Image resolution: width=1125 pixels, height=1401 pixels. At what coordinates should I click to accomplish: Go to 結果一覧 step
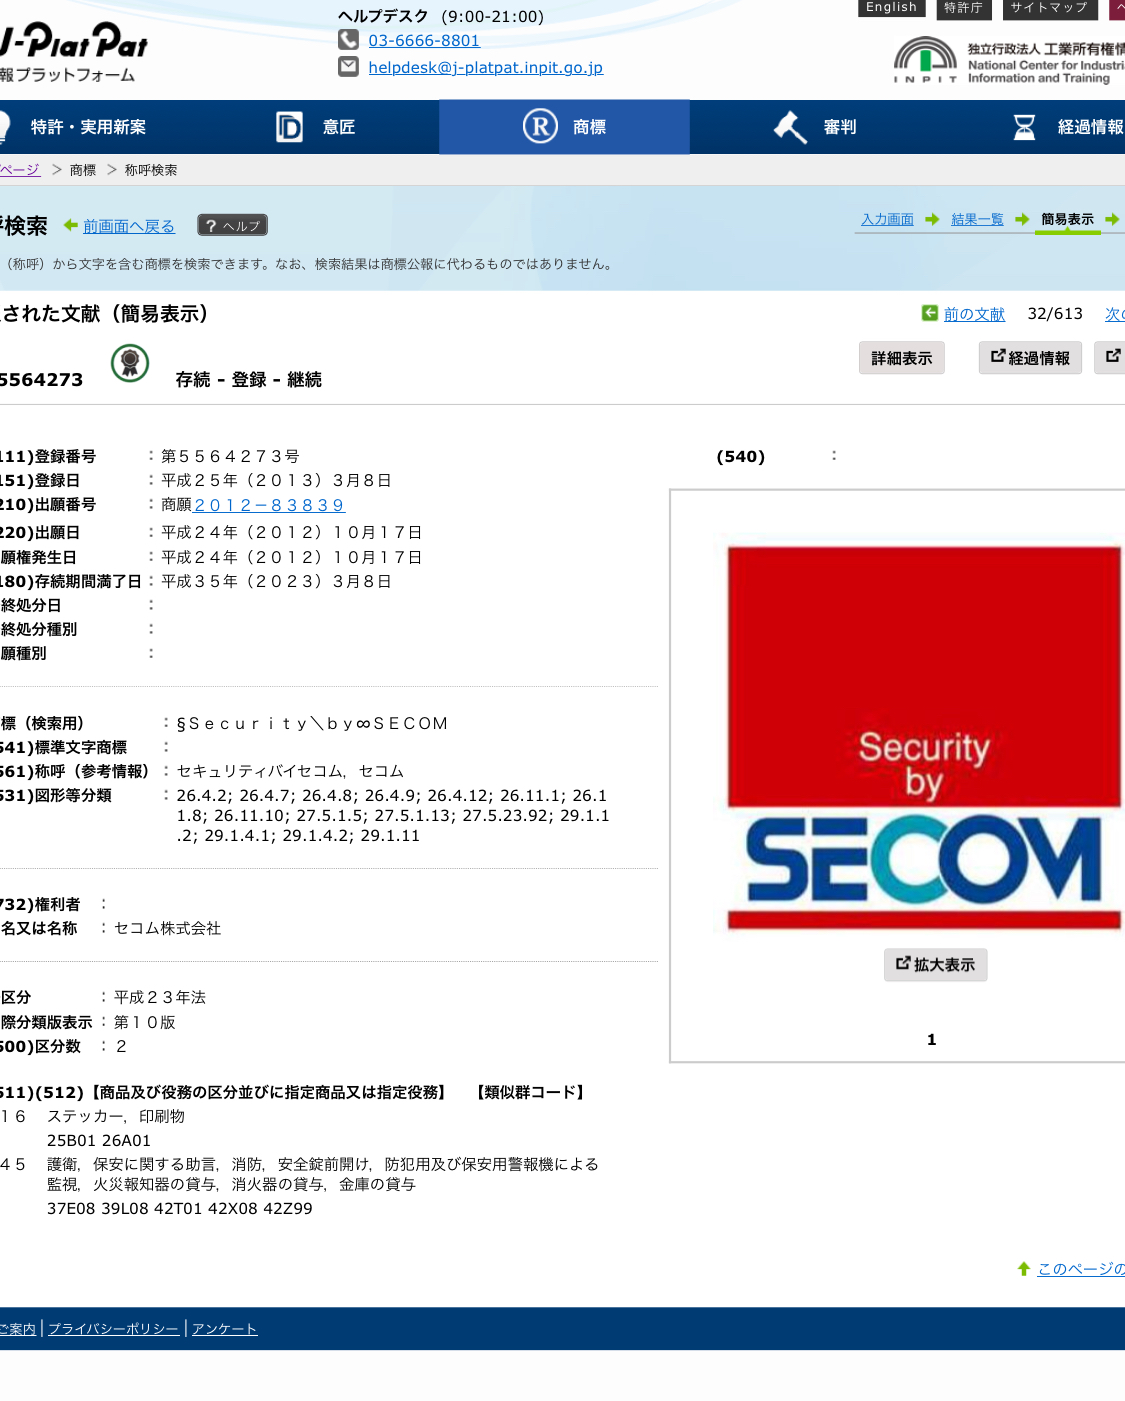click(977, 219)
